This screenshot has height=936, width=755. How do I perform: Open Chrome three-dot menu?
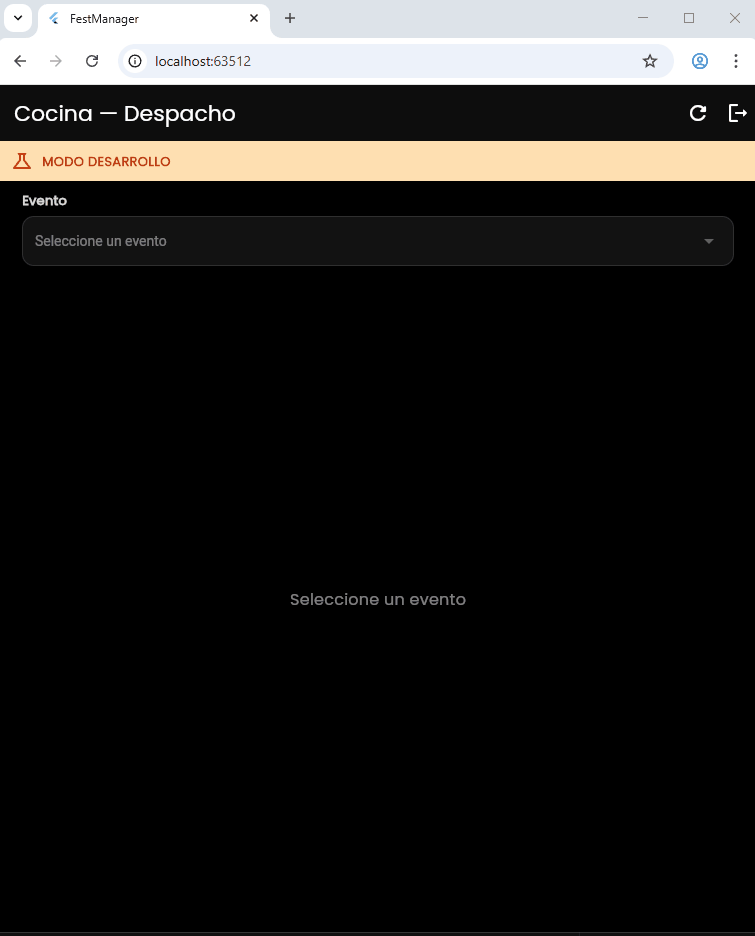tap(736, 61)
